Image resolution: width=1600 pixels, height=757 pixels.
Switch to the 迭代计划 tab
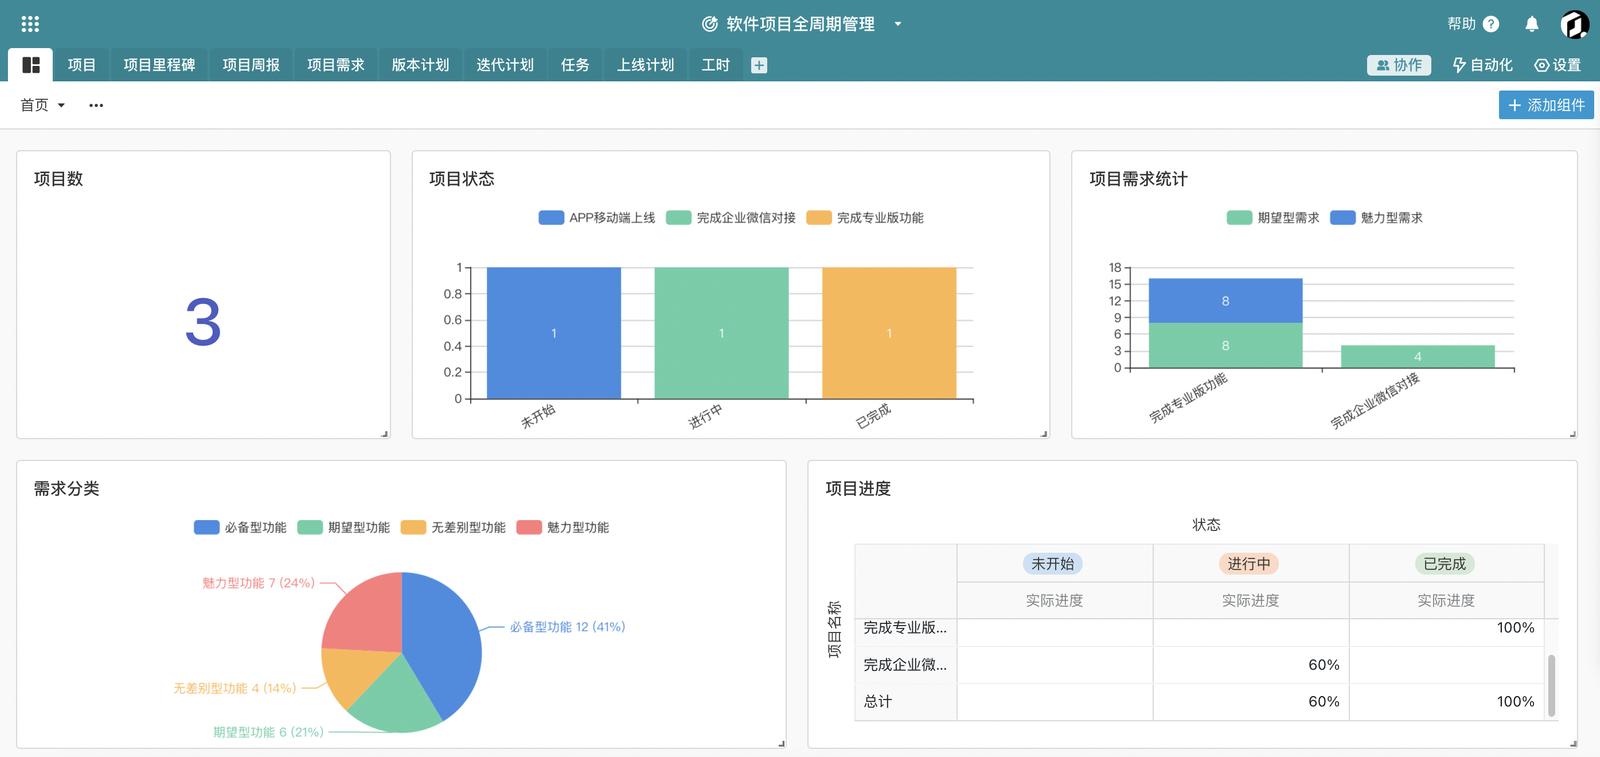504,65
